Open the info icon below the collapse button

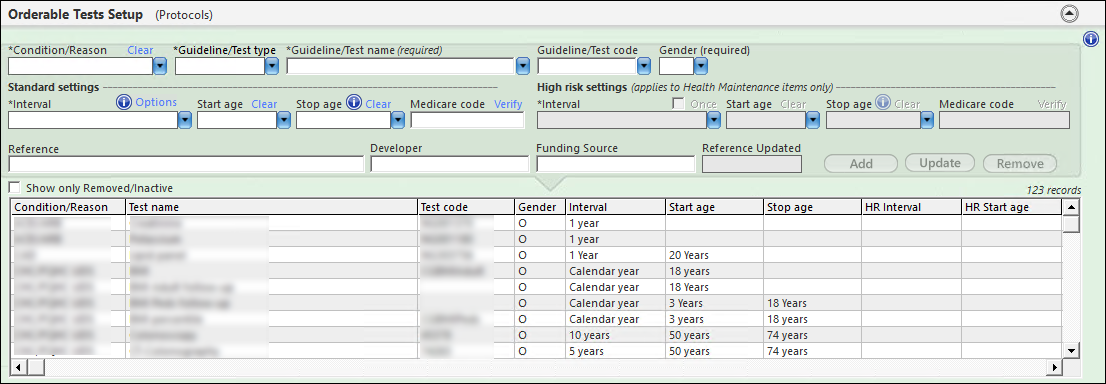1089,39
